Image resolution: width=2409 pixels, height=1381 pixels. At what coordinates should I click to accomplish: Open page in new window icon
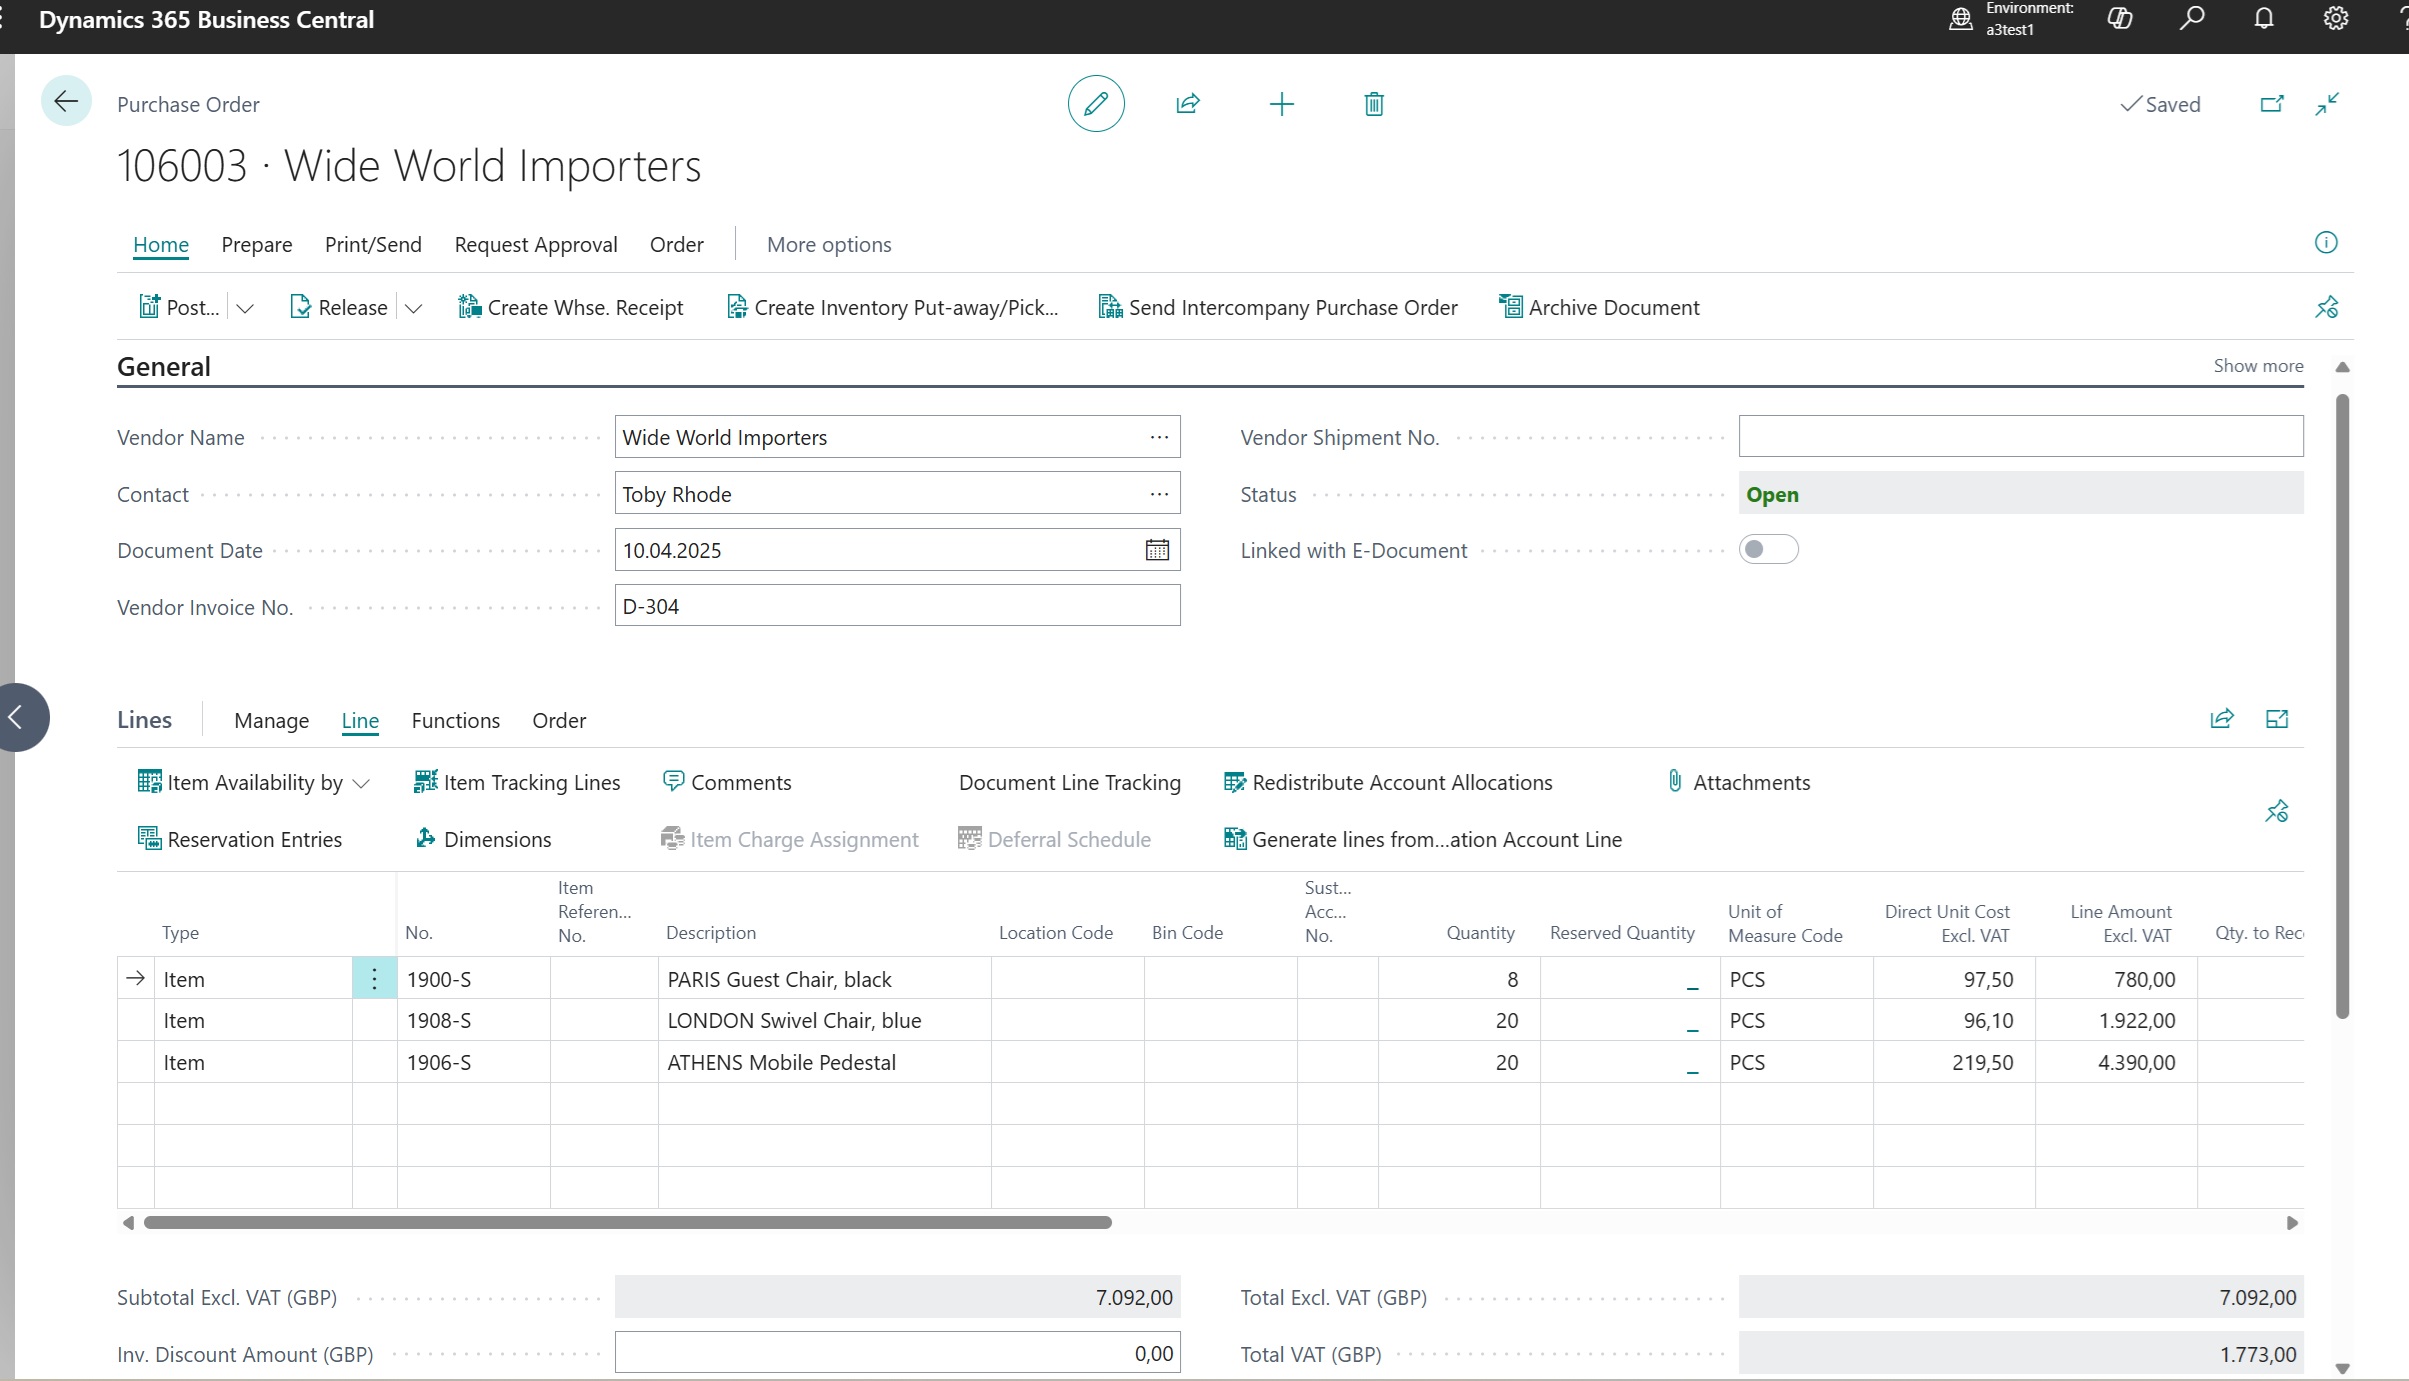[x=2272, y=104]
